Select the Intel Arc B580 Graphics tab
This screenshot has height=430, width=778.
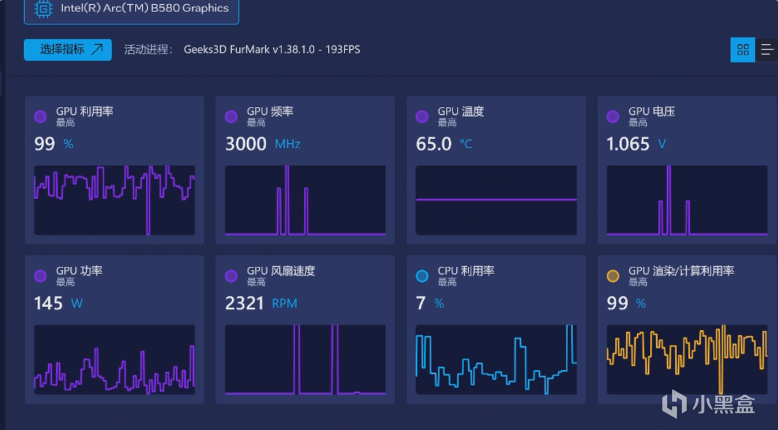(x=131, y=10)
